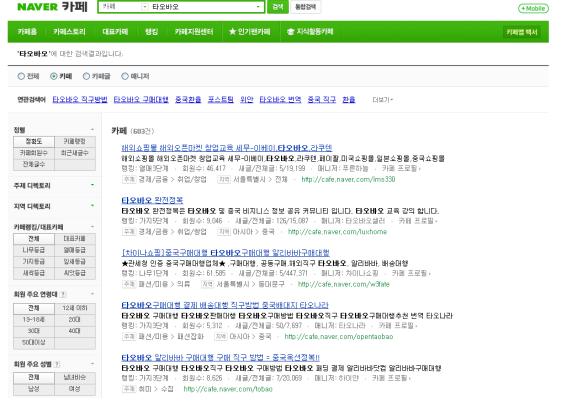Open related search 타오바오 구매대행
This screenshot has height=402, width=567.
[x=141, y=99]
